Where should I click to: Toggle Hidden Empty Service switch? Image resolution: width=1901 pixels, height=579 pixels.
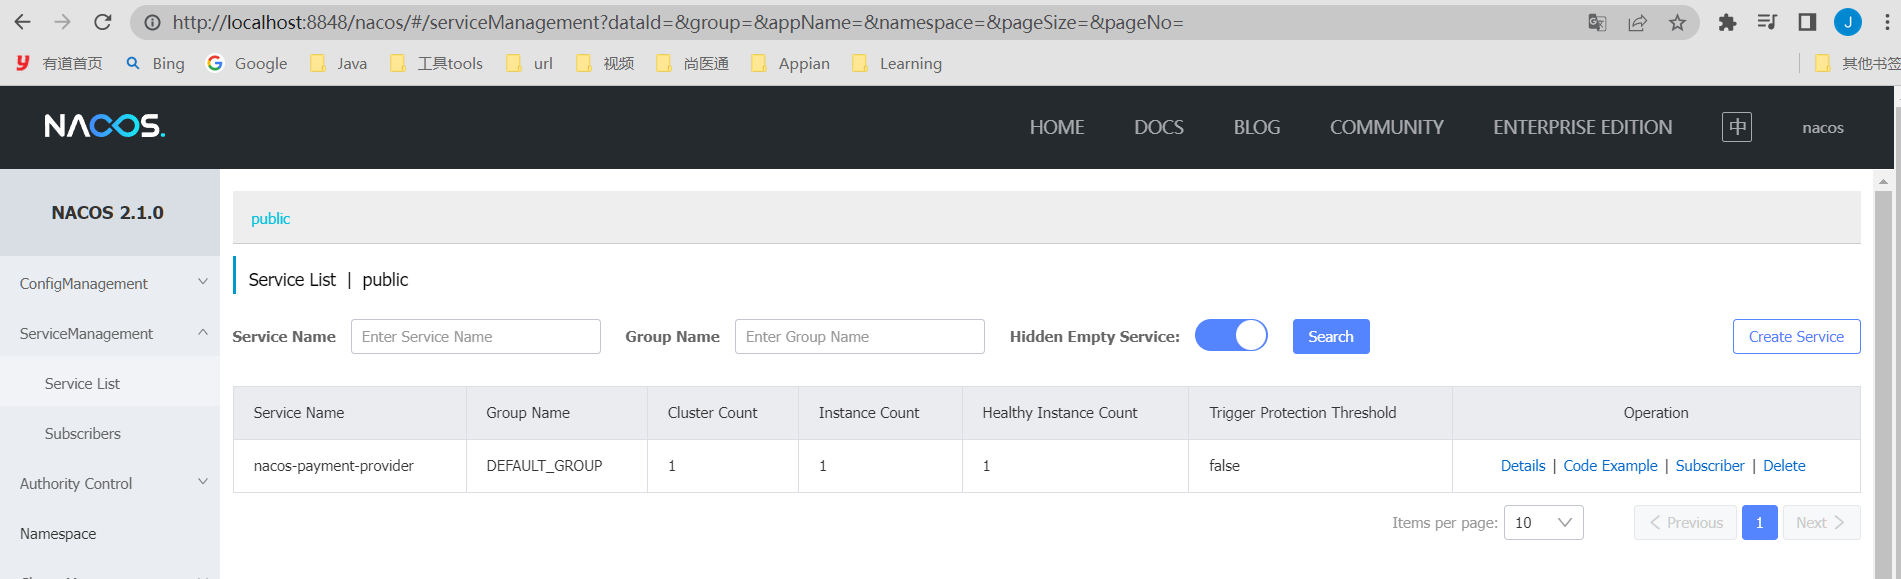pyautogui.click(x=1231, y=336)
